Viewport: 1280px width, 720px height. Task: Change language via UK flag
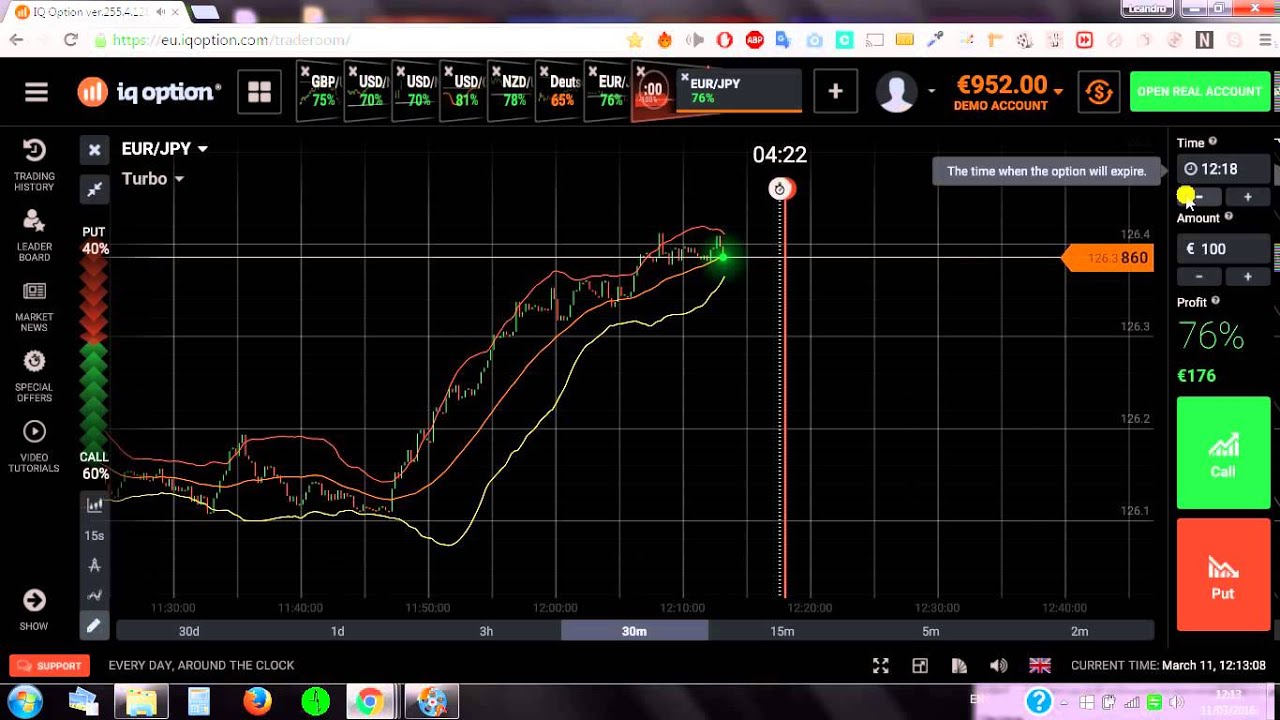pyautogui.click(x=1040, y=665)
